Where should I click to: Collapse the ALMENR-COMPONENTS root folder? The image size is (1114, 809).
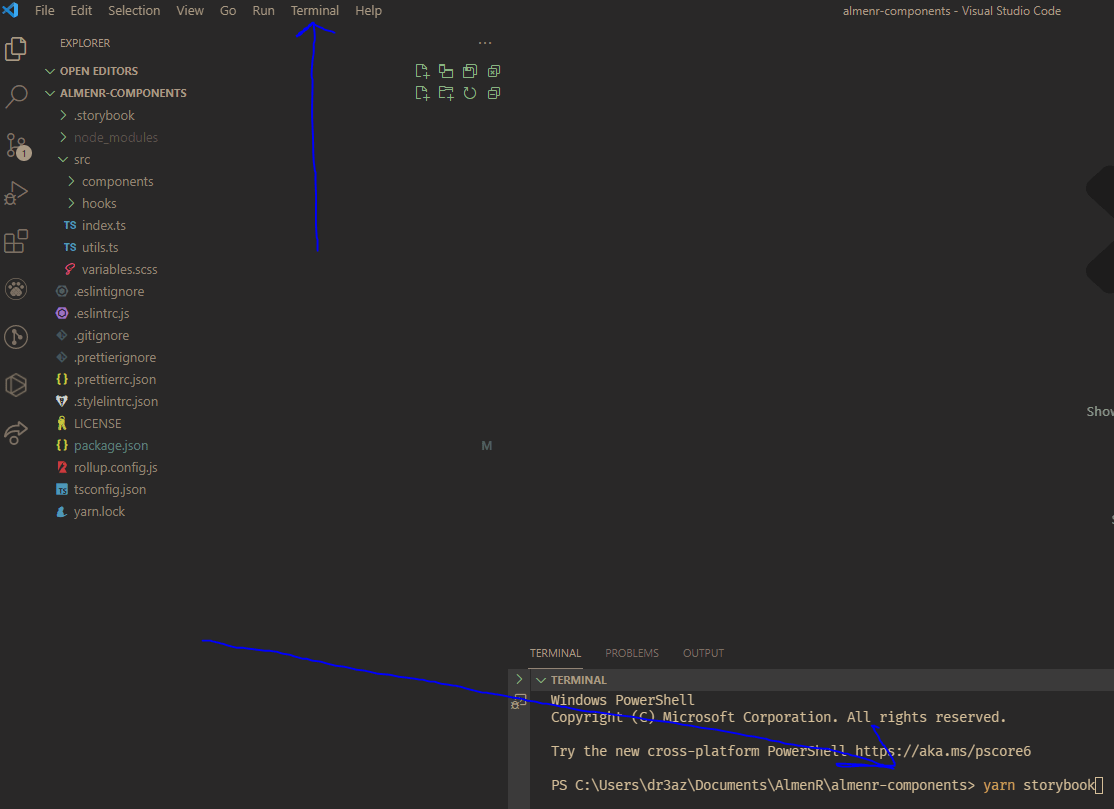coord(50,93)
